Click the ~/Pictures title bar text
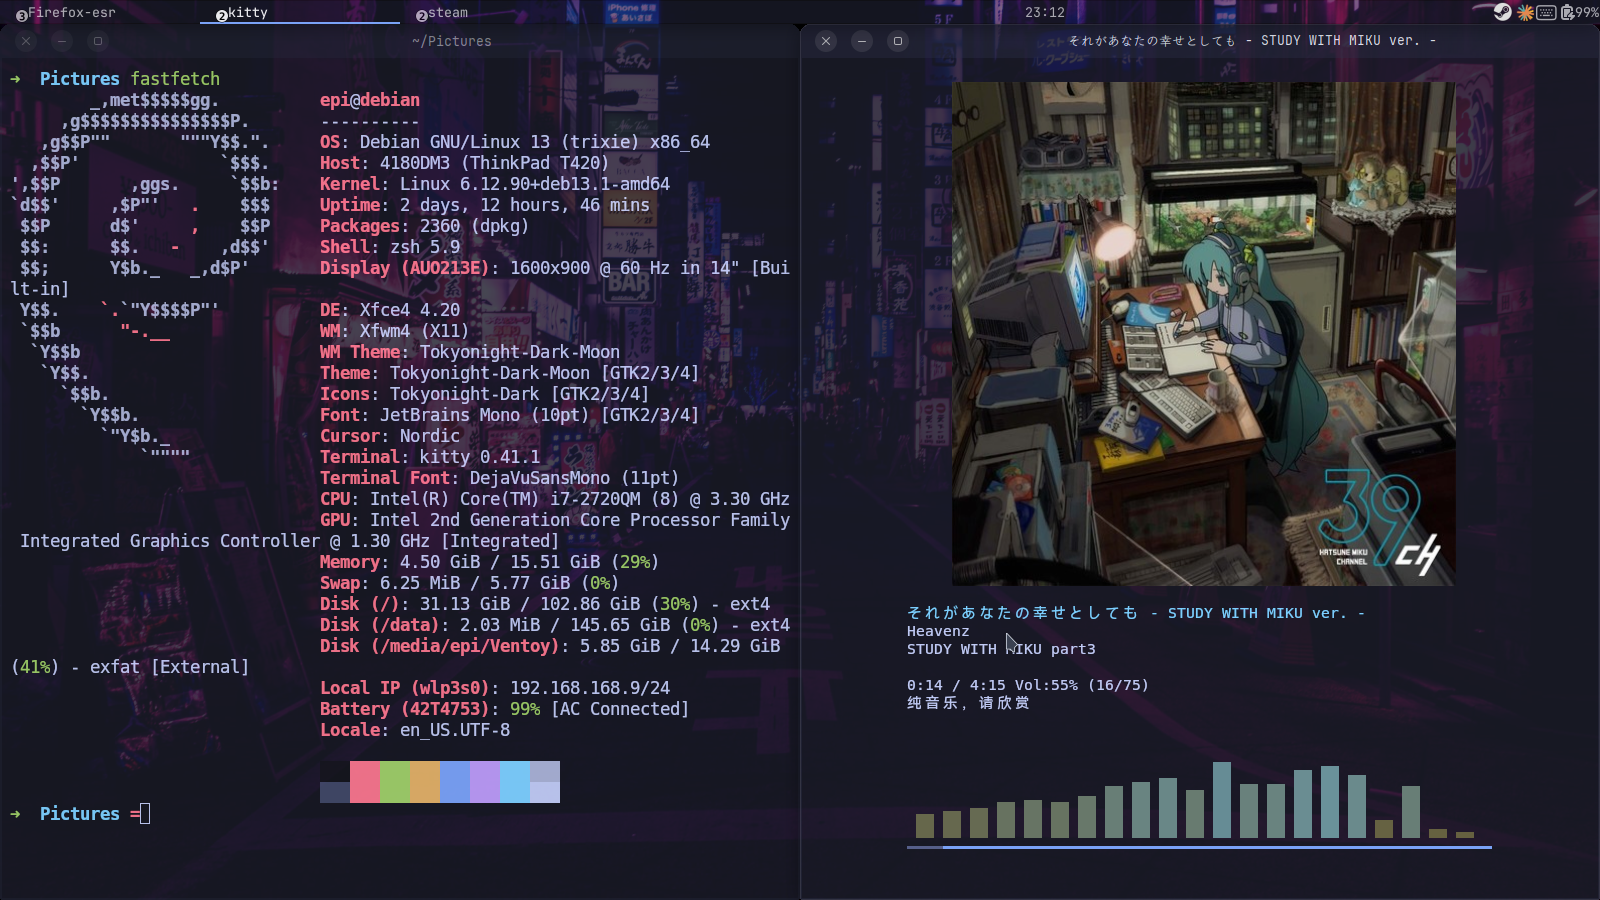 click(x=451, y=41)
